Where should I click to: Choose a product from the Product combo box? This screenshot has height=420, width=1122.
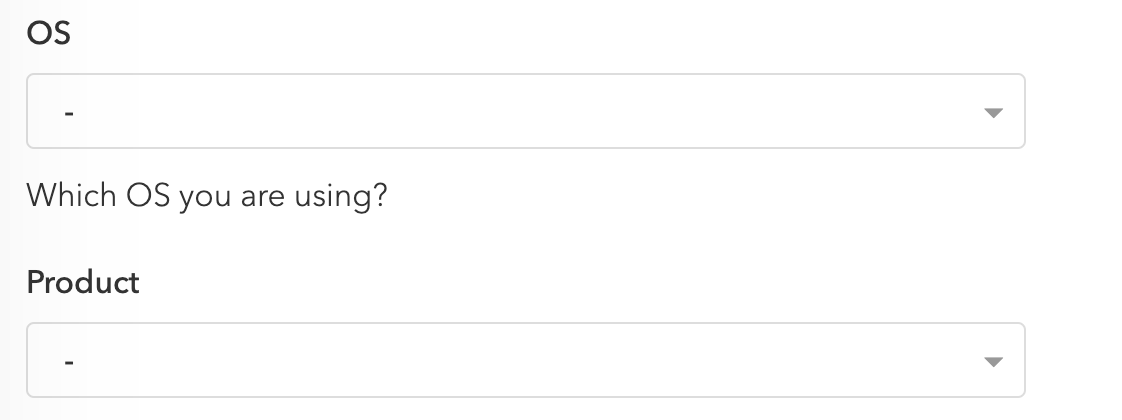(x=526, y=360)
